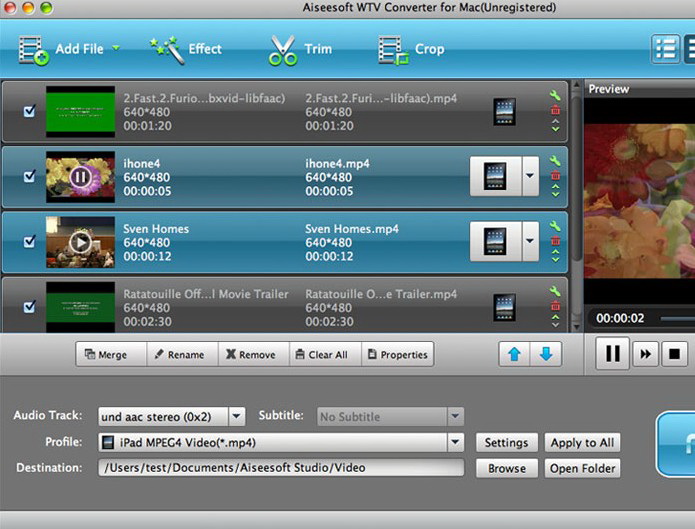The image size is (695, 529).
Task: Click the Rename button
Action: tap(182, 354)
